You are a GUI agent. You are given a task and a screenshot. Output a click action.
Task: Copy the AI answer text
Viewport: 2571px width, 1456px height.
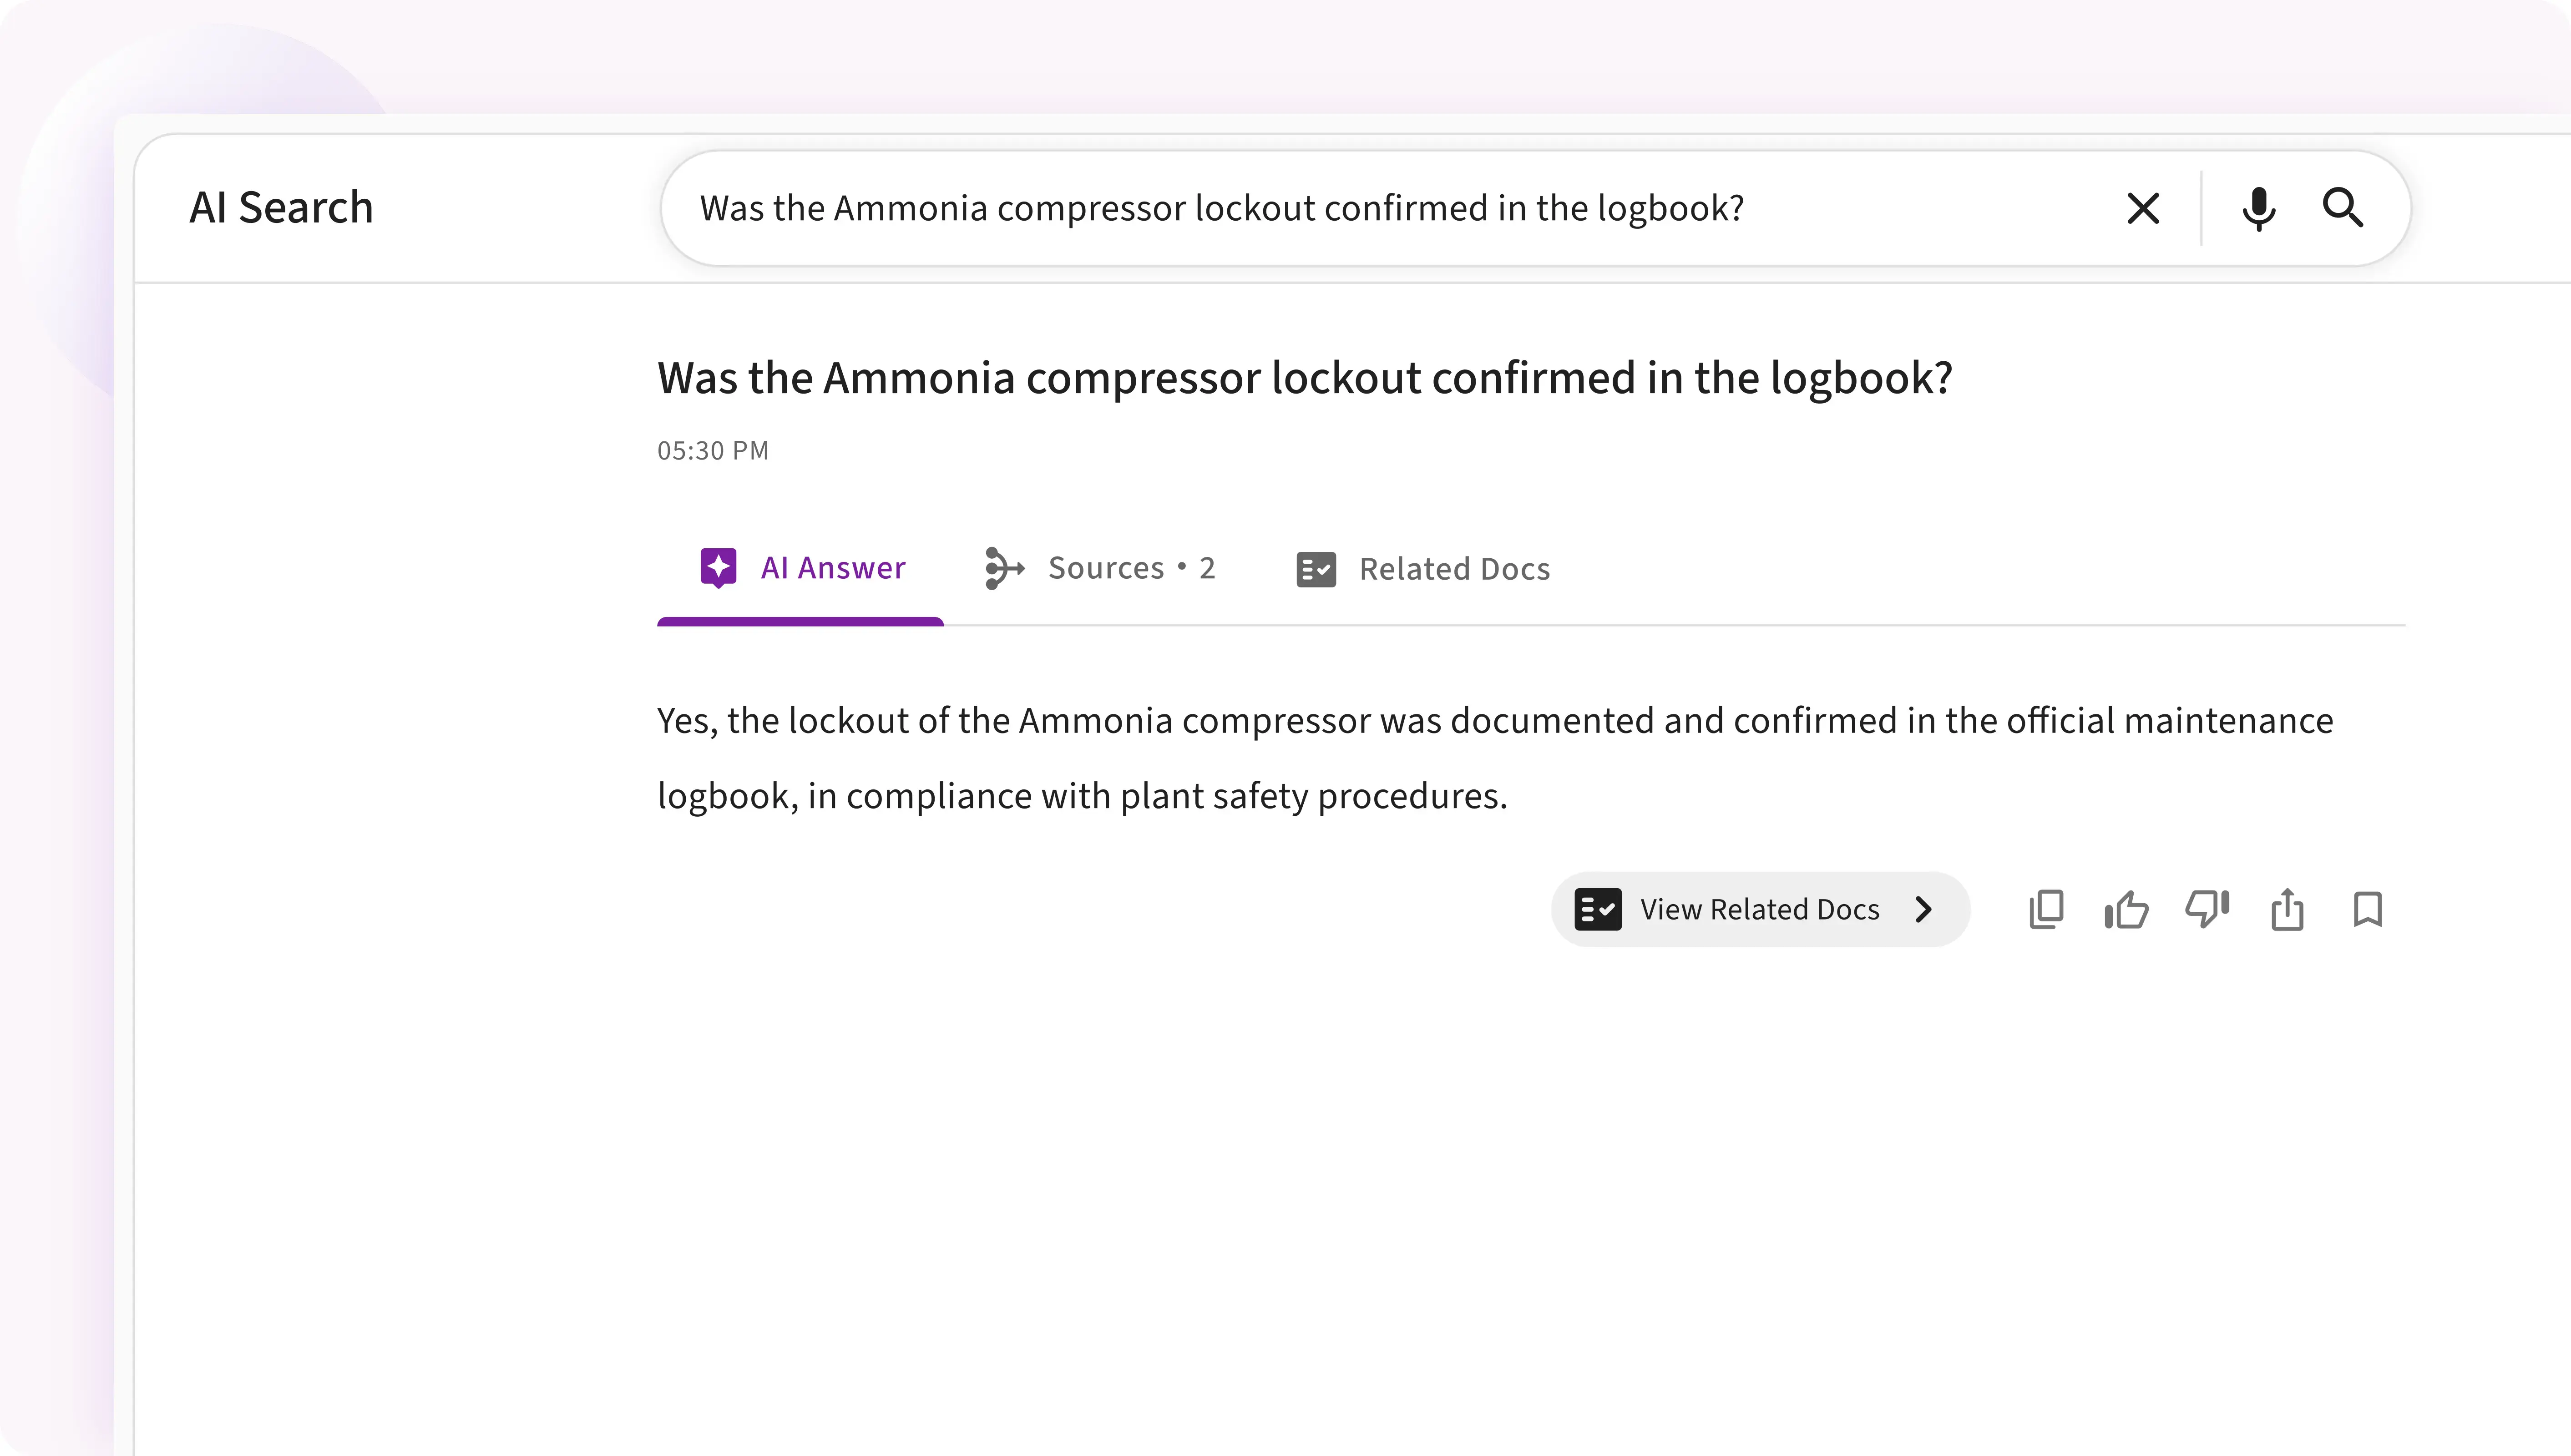click(2046, 910)
